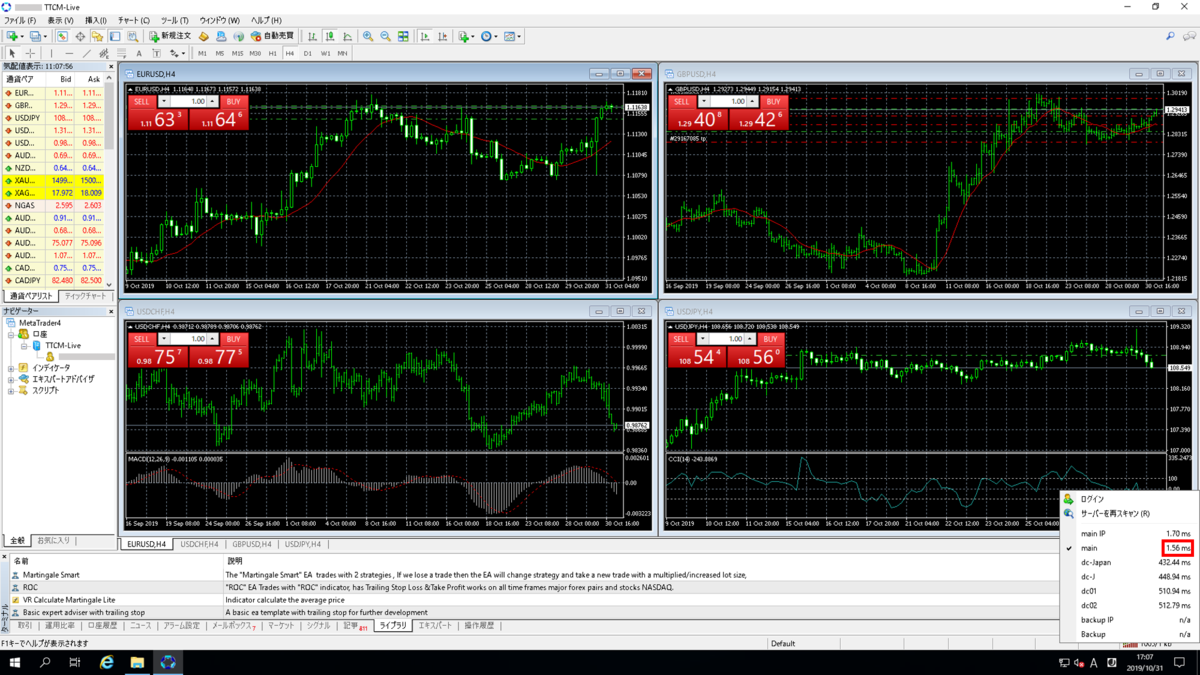The width and height of the screenshot is (1200, 675).
Task: Open the Strategy Tester icon
Action: [x=133, y=36]
